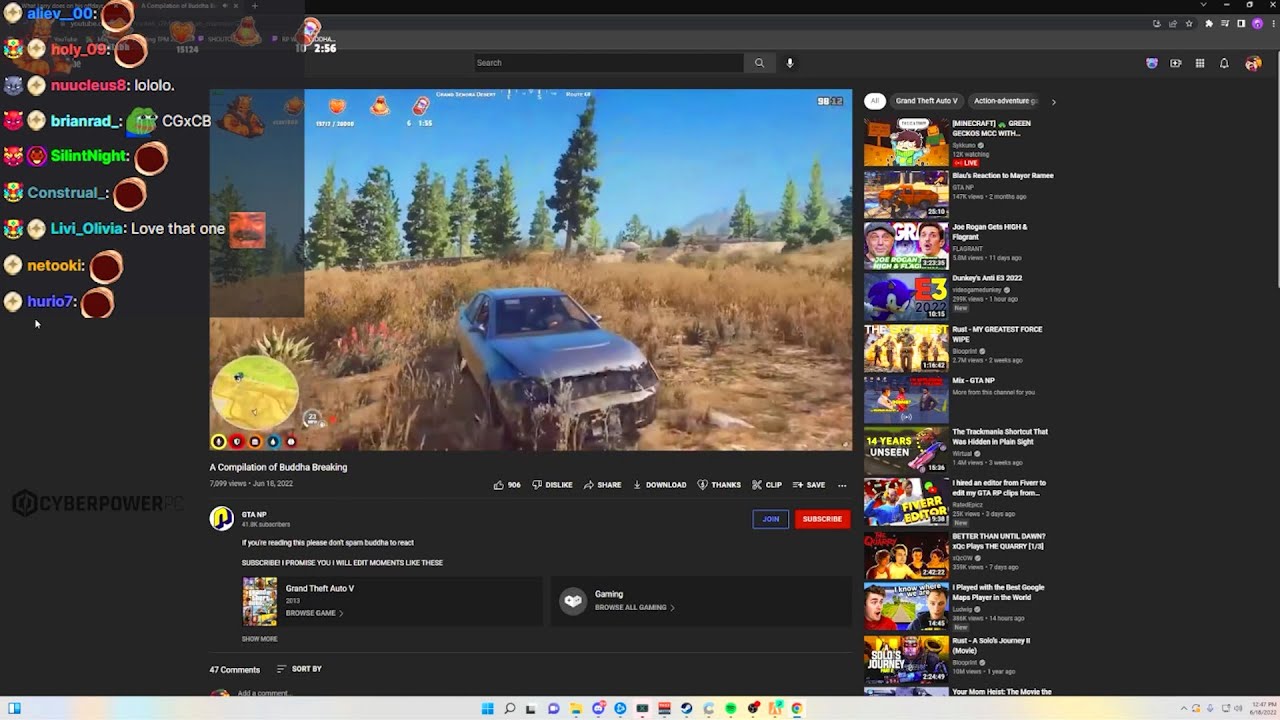Image resolution: width=1280 pixels, height=720 pixels.
Task: Share the Buddha Breaking video
Action: (x=603, y=485)
